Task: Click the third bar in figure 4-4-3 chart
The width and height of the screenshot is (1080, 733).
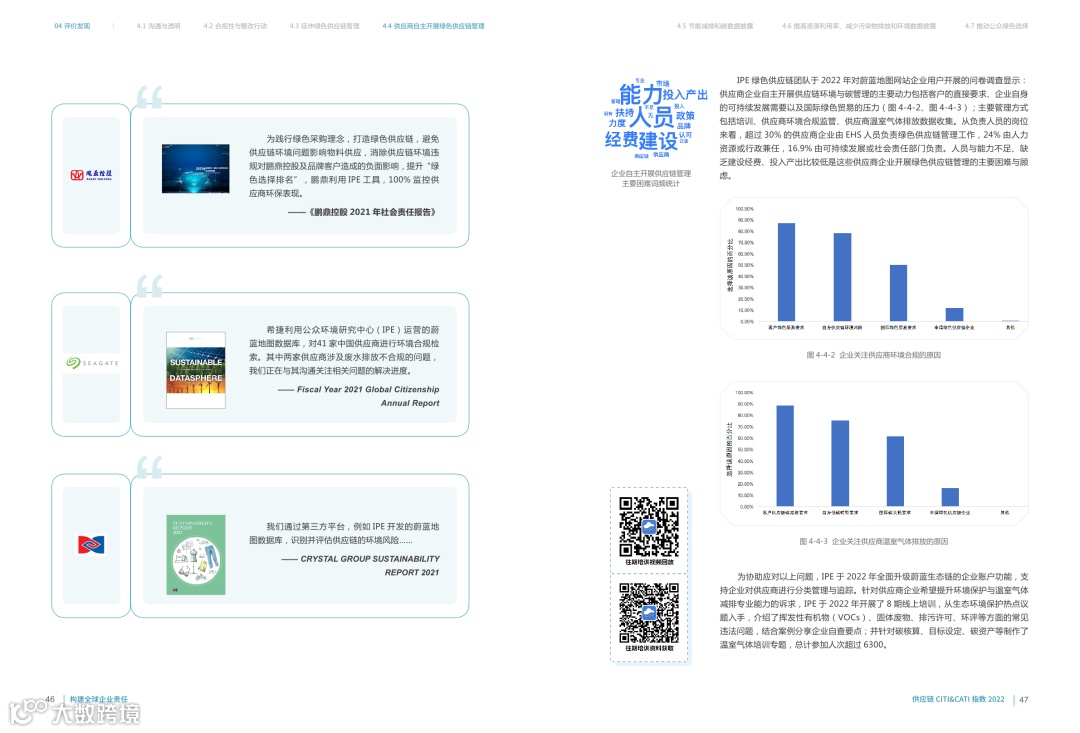Action: (x=895, y=471)
